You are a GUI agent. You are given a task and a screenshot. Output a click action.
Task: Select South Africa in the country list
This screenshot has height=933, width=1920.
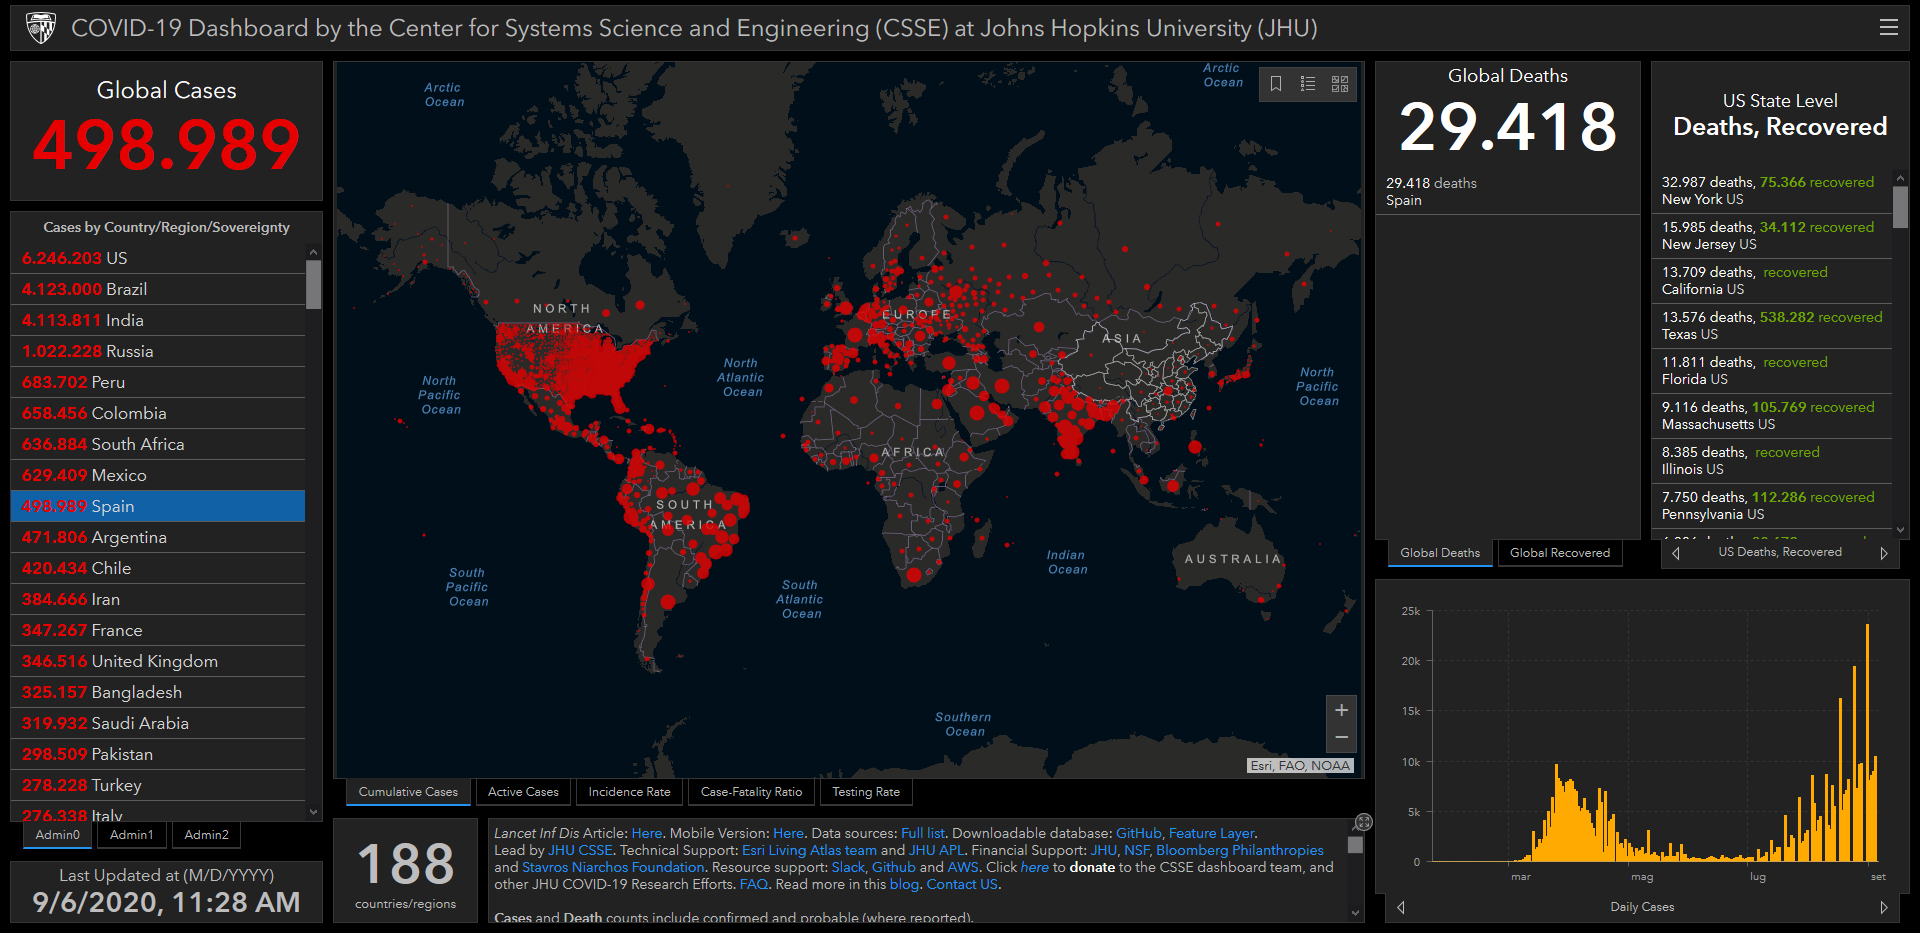158,444
